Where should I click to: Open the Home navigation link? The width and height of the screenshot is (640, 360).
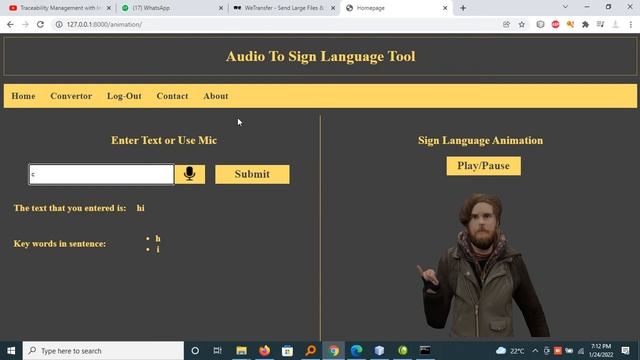pyautogui.click(x=23, y=96)
